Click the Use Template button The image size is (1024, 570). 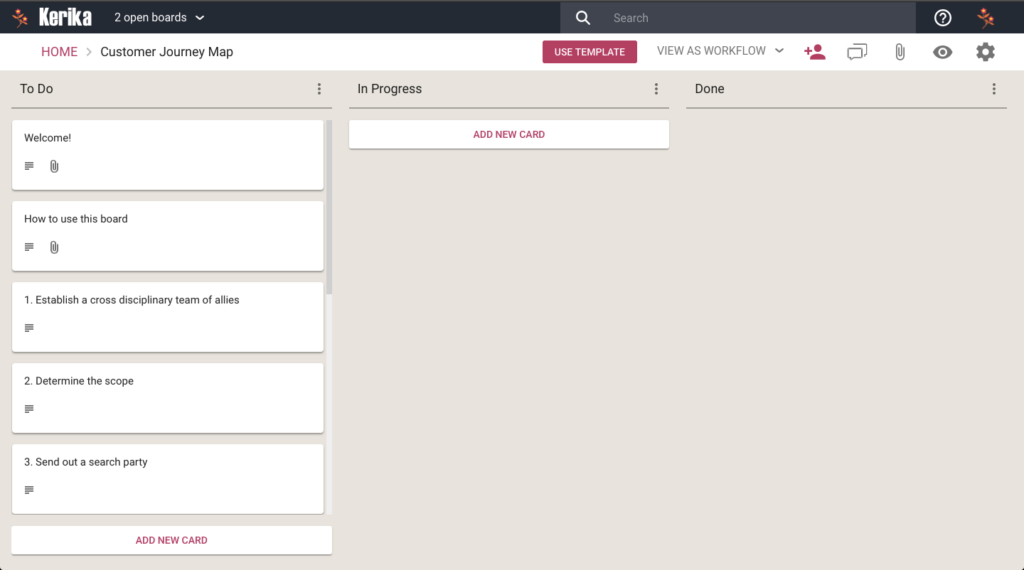click(590, 52)
